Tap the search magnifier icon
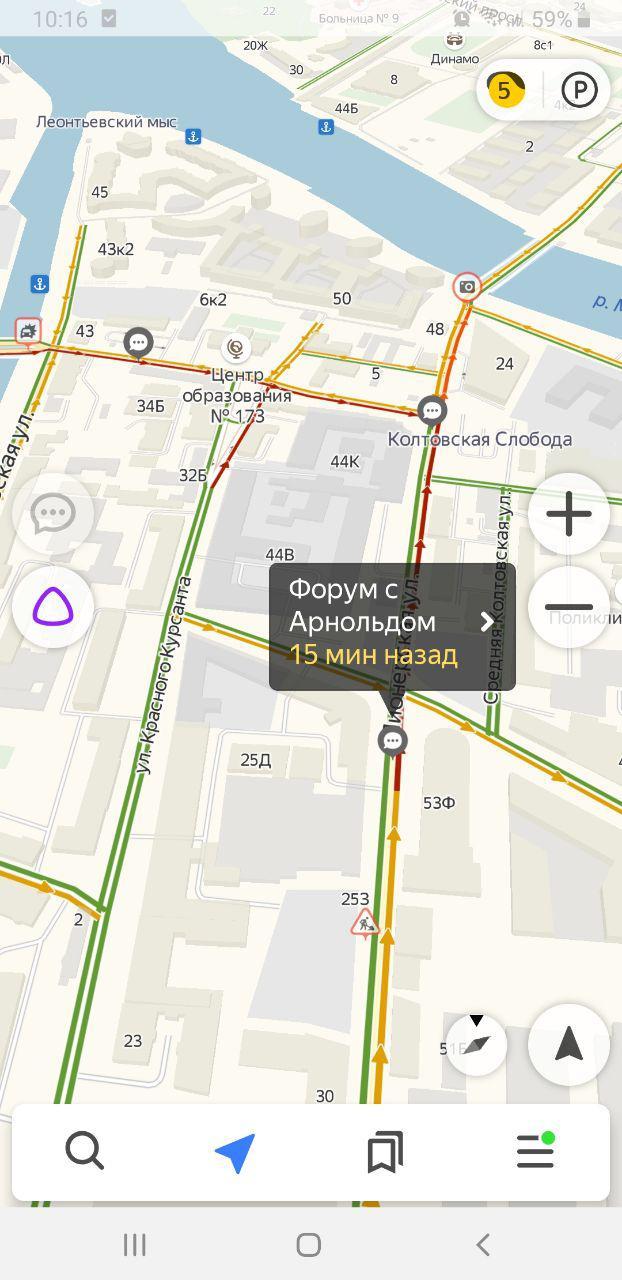 point(85,1151)
